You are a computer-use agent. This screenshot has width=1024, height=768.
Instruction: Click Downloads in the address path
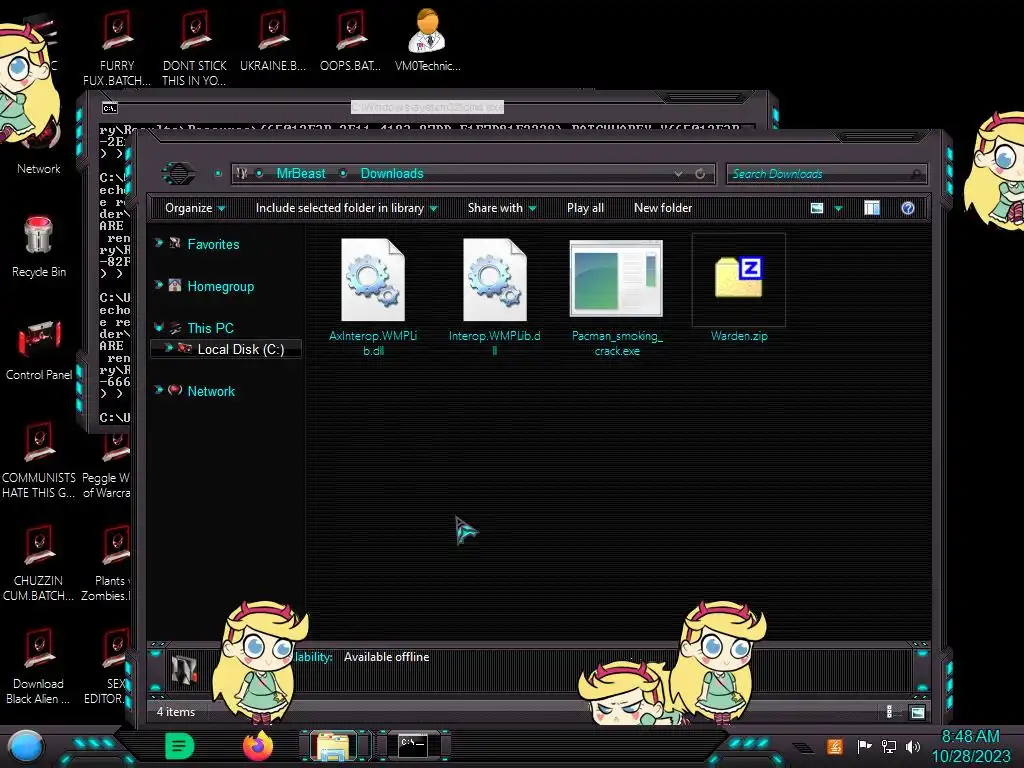392,174
